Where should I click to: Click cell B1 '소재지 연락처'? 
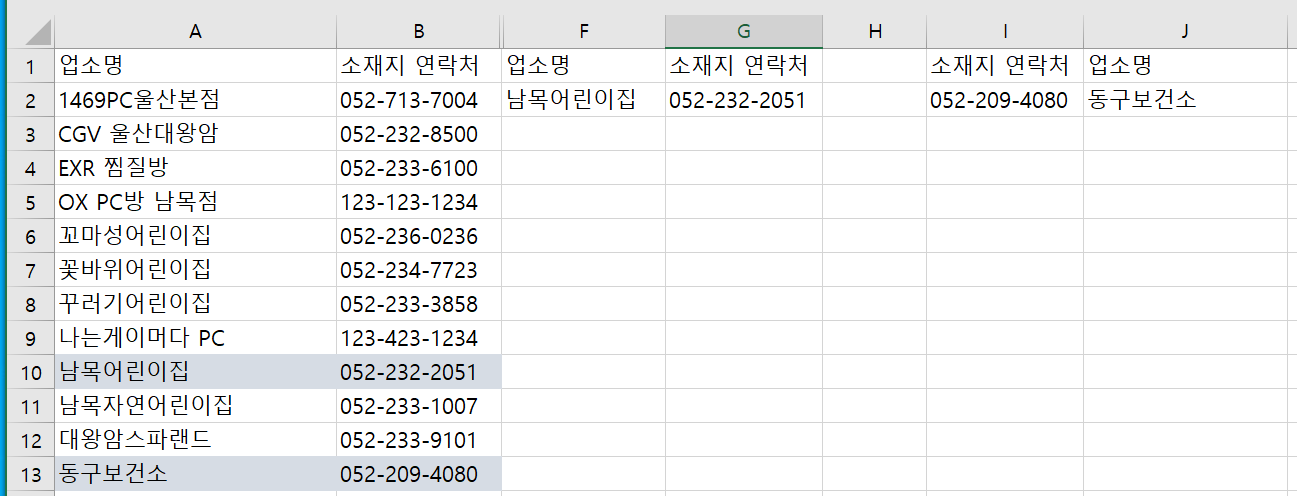(419, 66)
